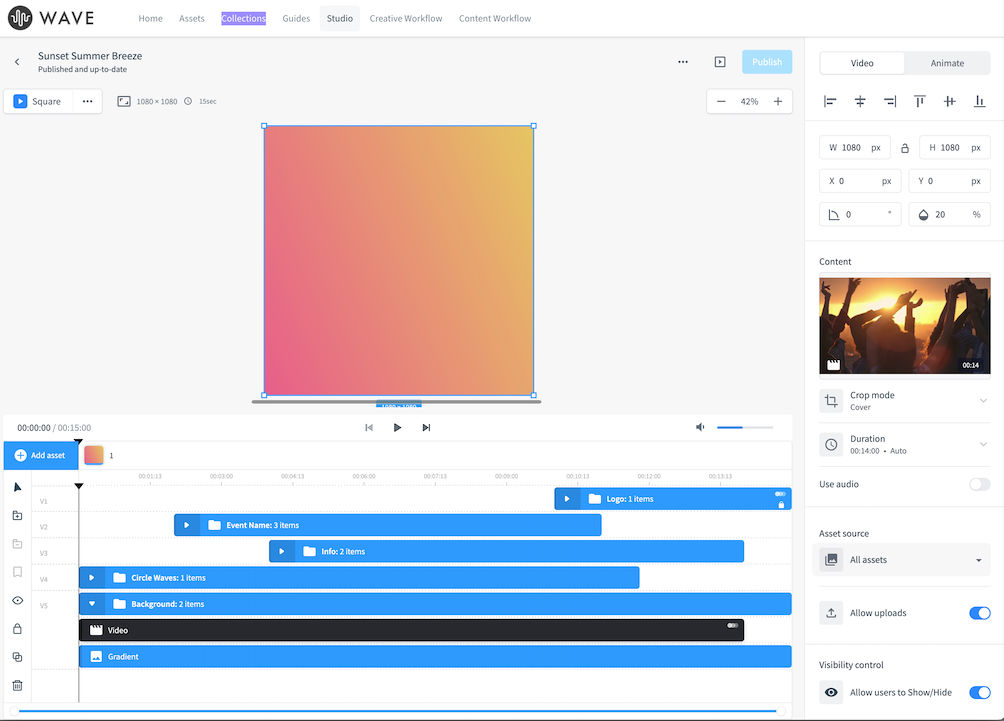Open the Home menu
This screenshot has height=721, width=1004.
coord(150,19)
